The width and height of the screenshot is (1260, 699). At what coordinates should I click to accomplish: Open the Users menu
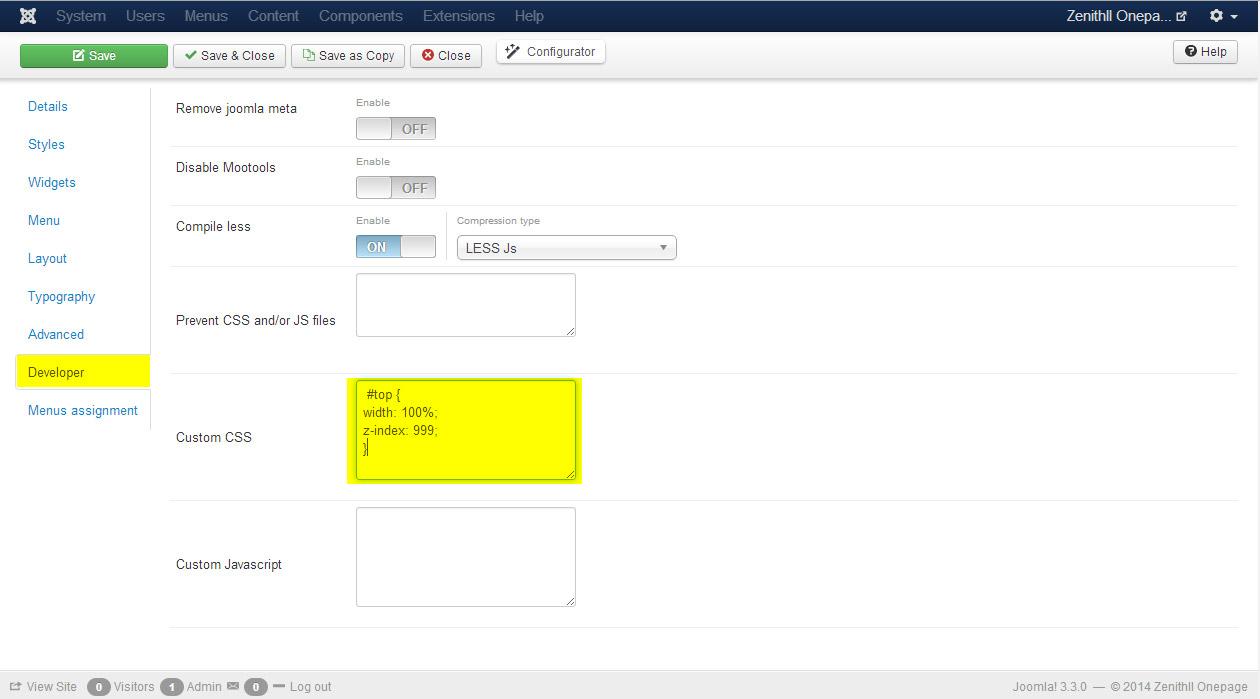coord(146,16)
